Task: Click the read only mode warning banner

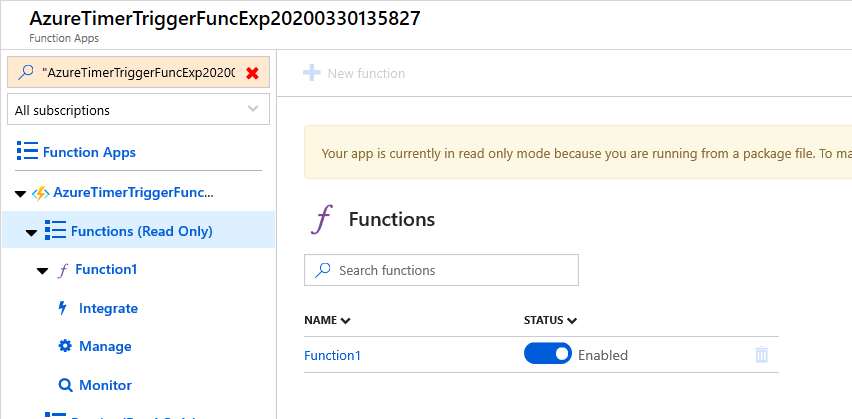Action: [578, 152]
